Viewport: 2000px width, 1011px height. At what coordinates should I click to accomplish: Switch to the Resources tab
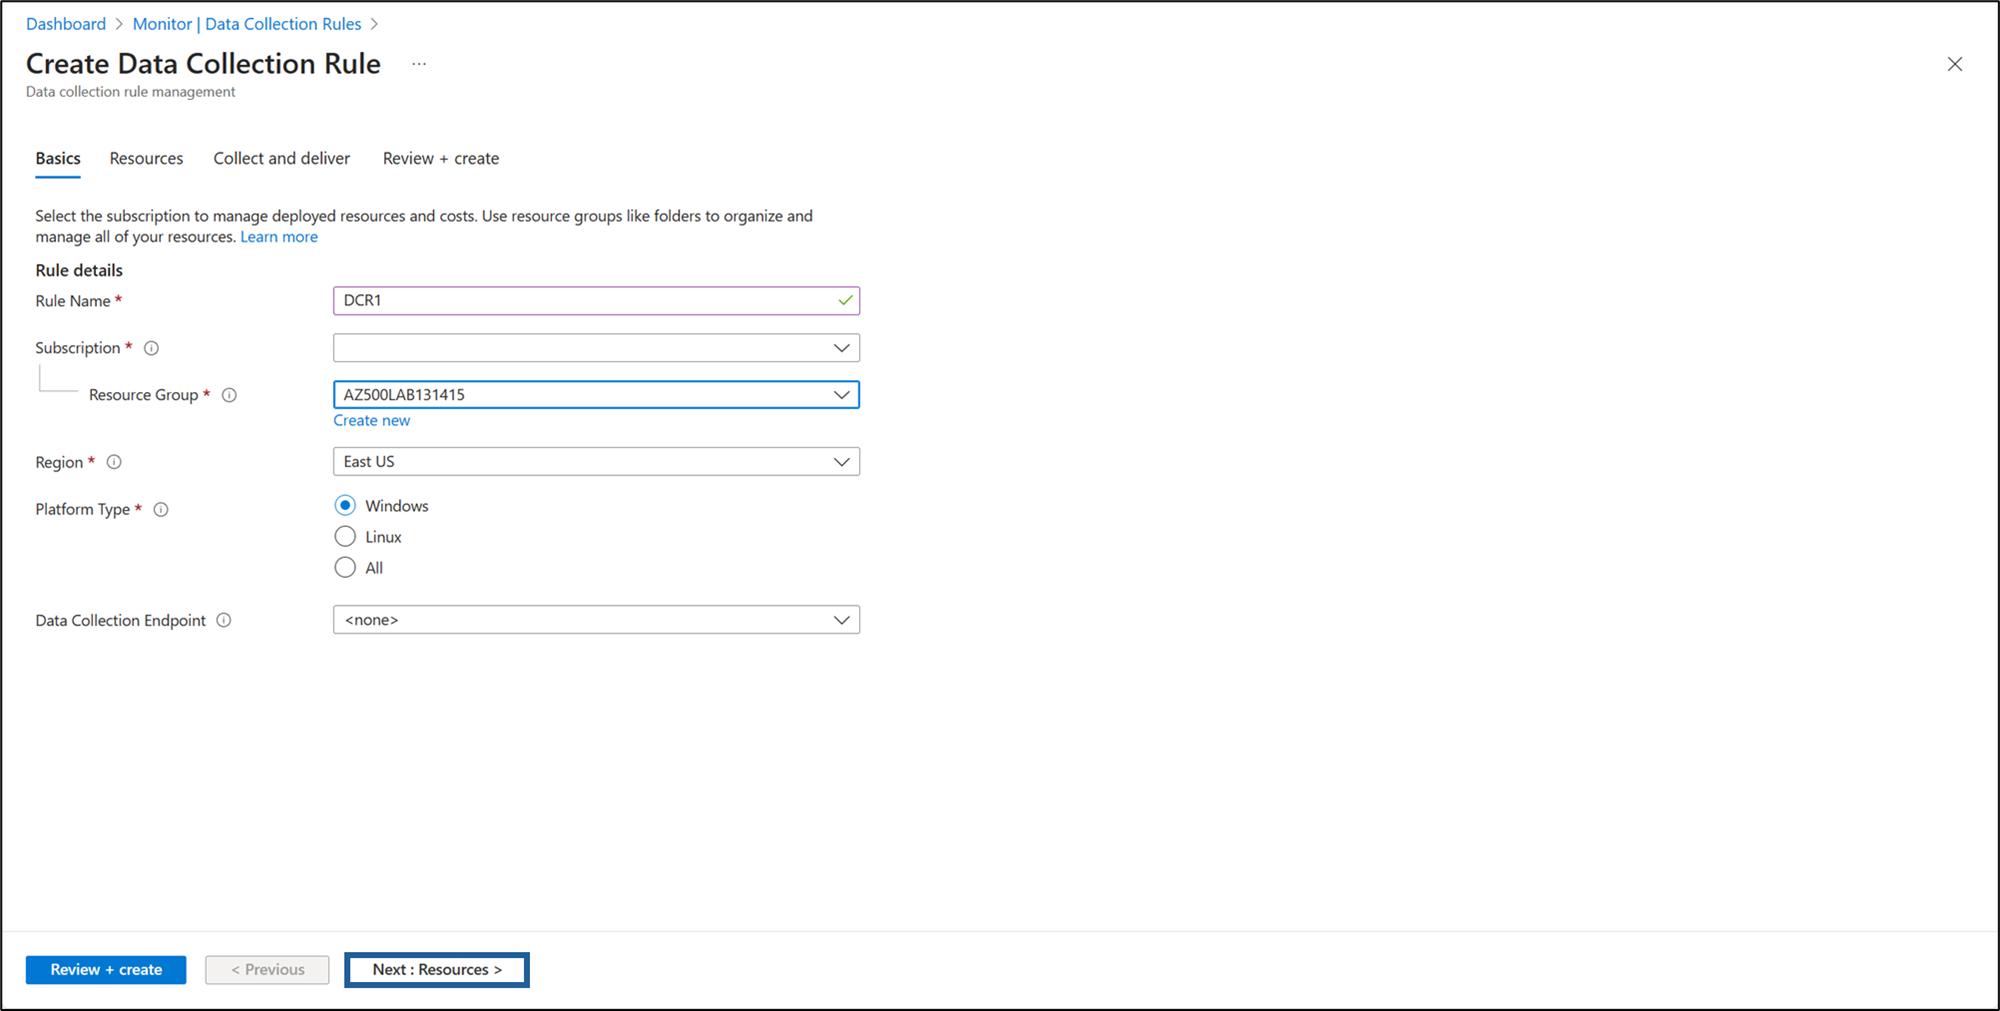click(146, 158)
